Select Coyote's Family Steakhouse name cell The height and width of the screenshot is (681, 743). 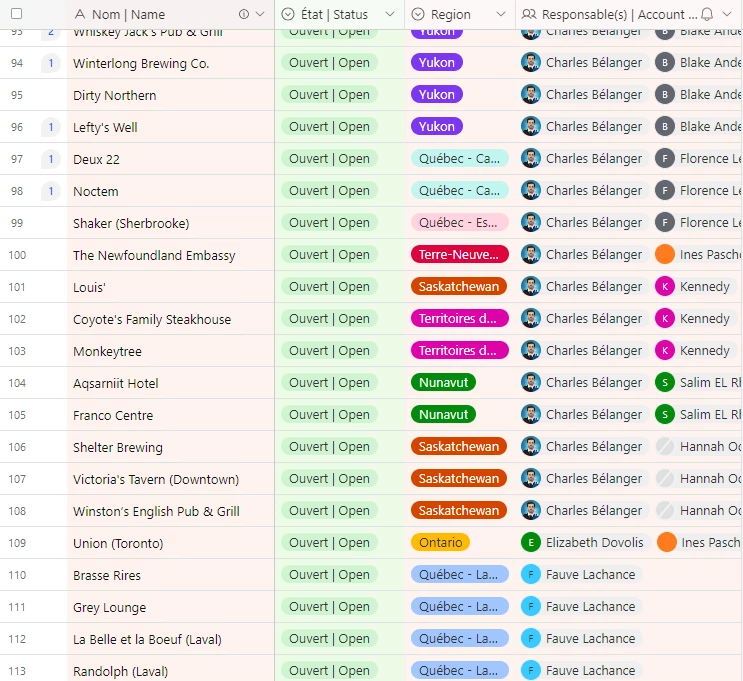point(171,319)
